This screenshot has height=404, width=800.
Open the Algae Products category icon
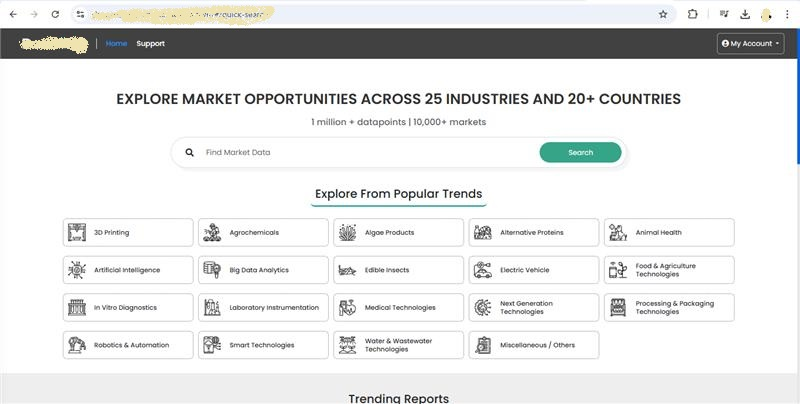coord(346,232)
